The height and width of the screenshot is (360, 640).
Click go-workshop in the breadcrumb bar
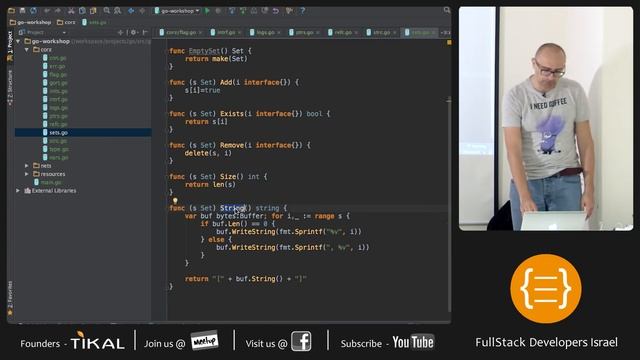[30, 22]
